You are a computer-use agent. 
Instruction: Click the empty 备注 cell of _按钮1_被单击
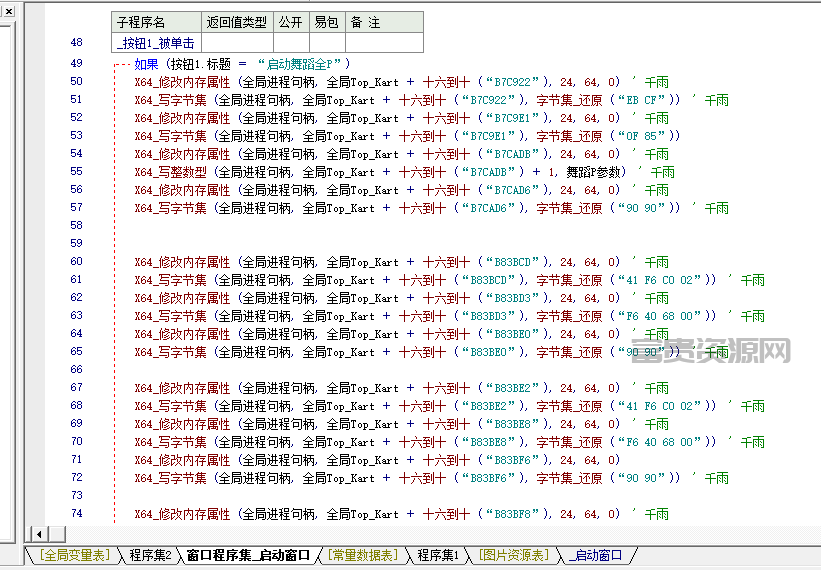point(384,43)
